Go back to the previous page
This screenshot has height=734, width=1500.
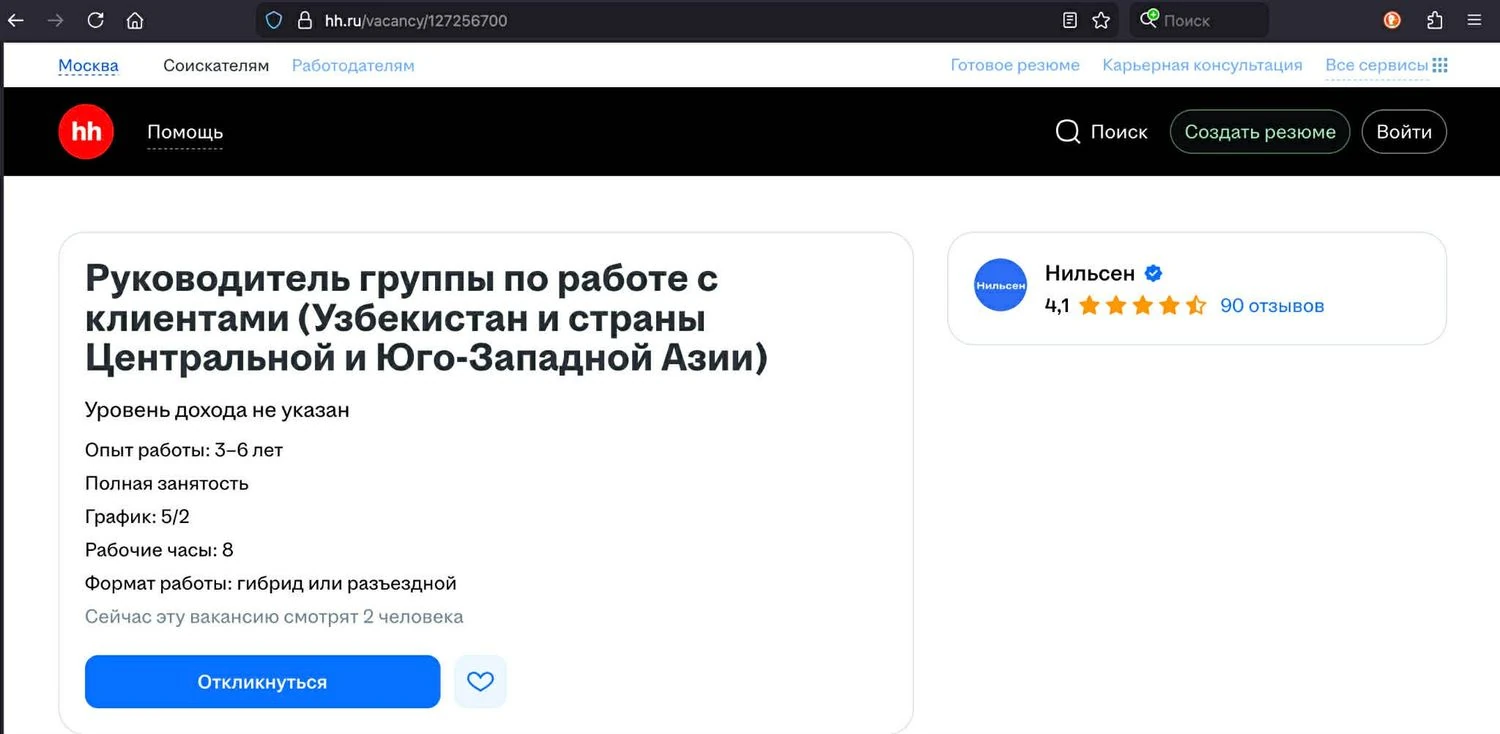click(16, 20)
